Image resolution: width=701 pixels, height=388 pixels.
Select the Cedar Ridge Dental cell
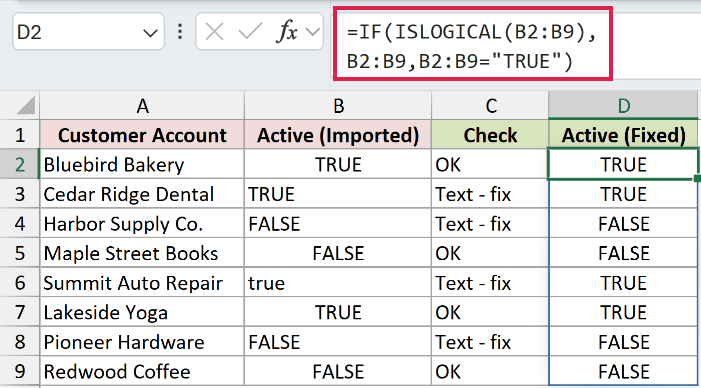[x=142, y=194]
